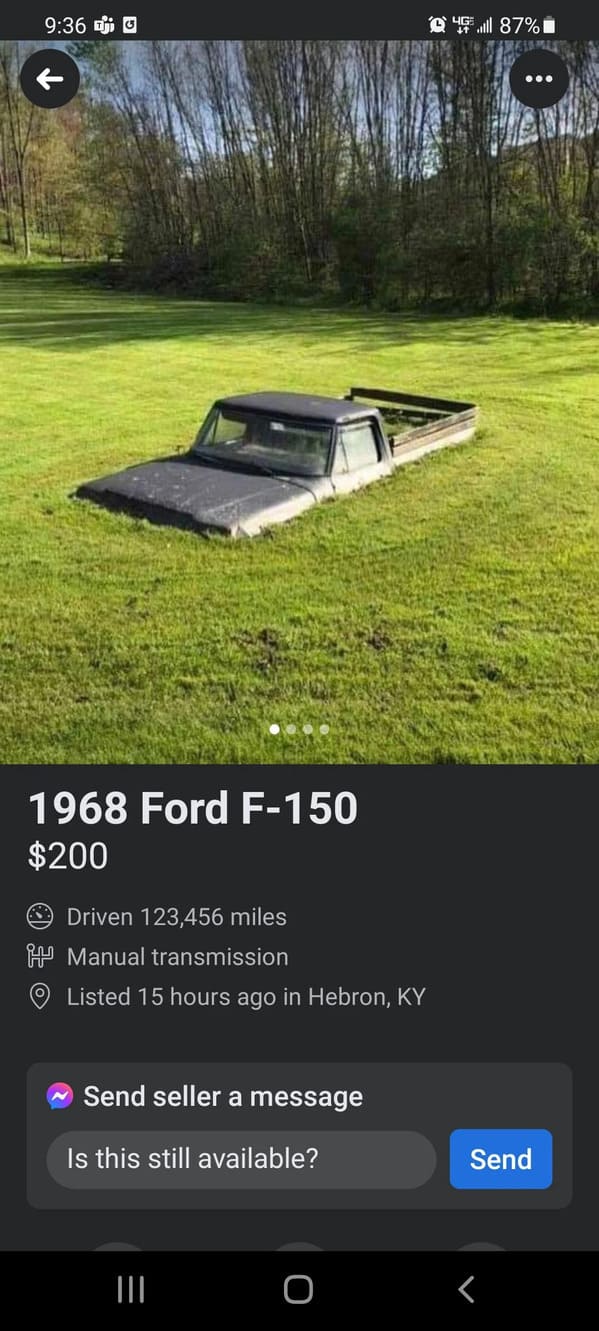Tap the Teams notification icon

click(104, 25)
